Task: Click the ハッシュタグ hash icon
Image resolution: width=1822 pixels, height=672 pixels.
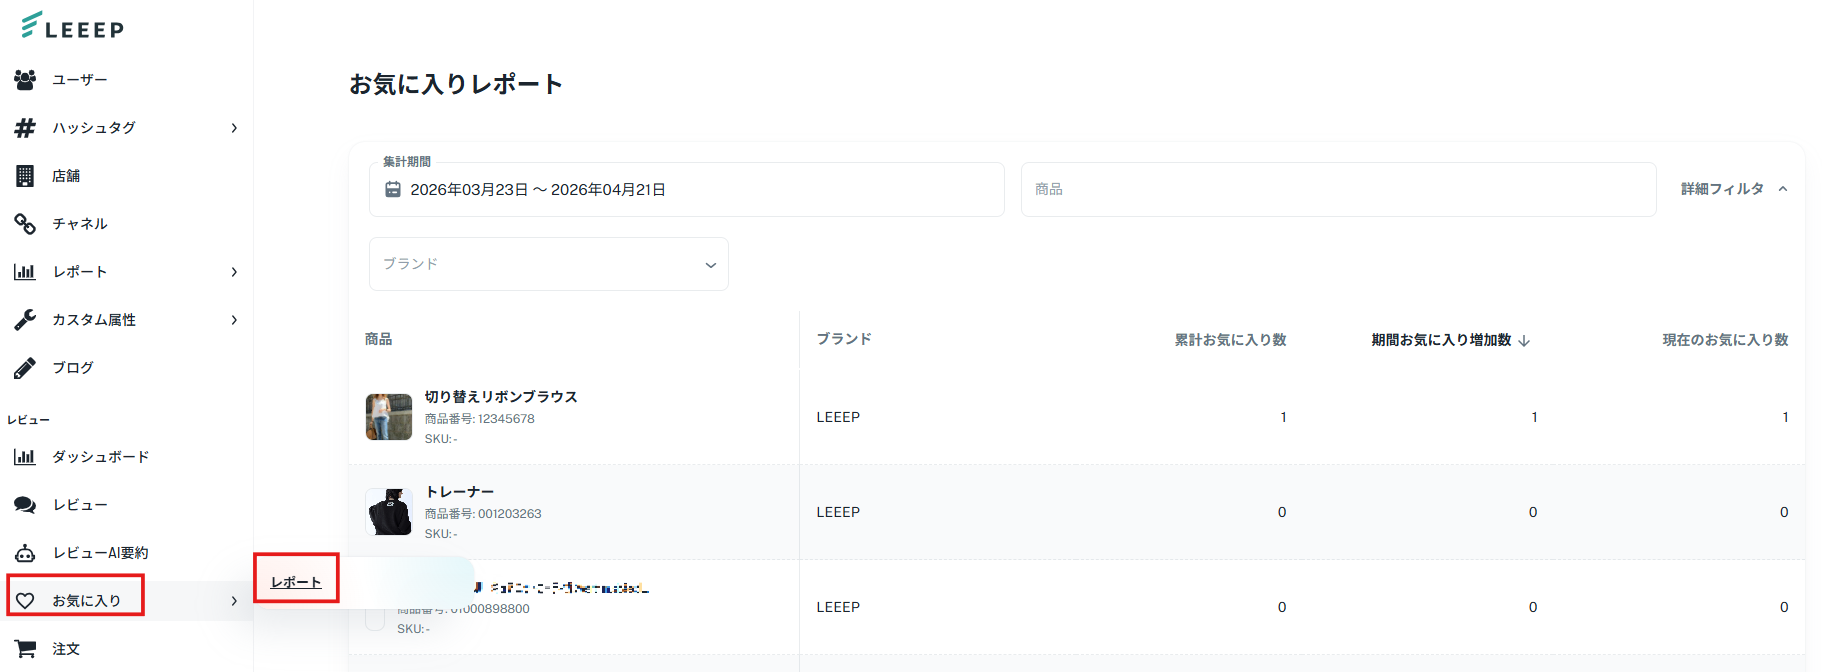Action: (x=25, y=127)
